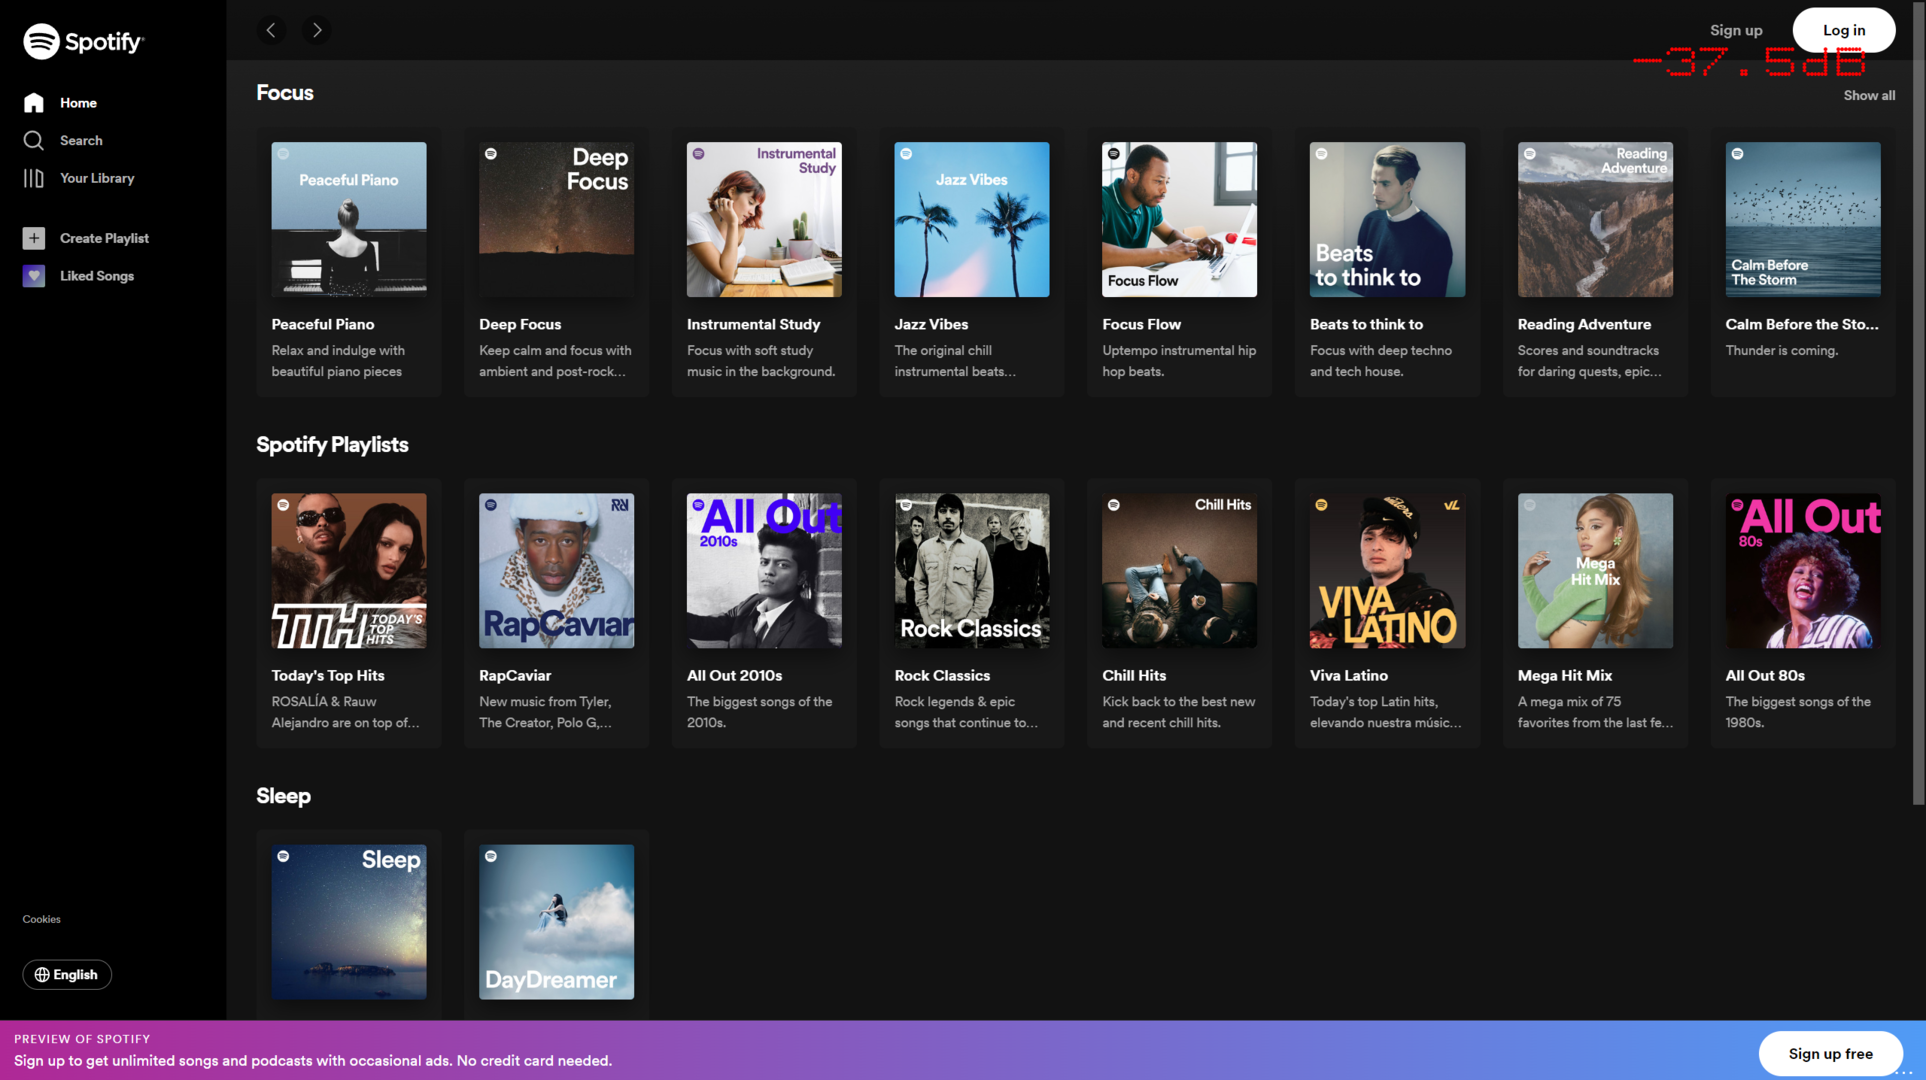Open the Sleep playlist cover

(349, 921)
